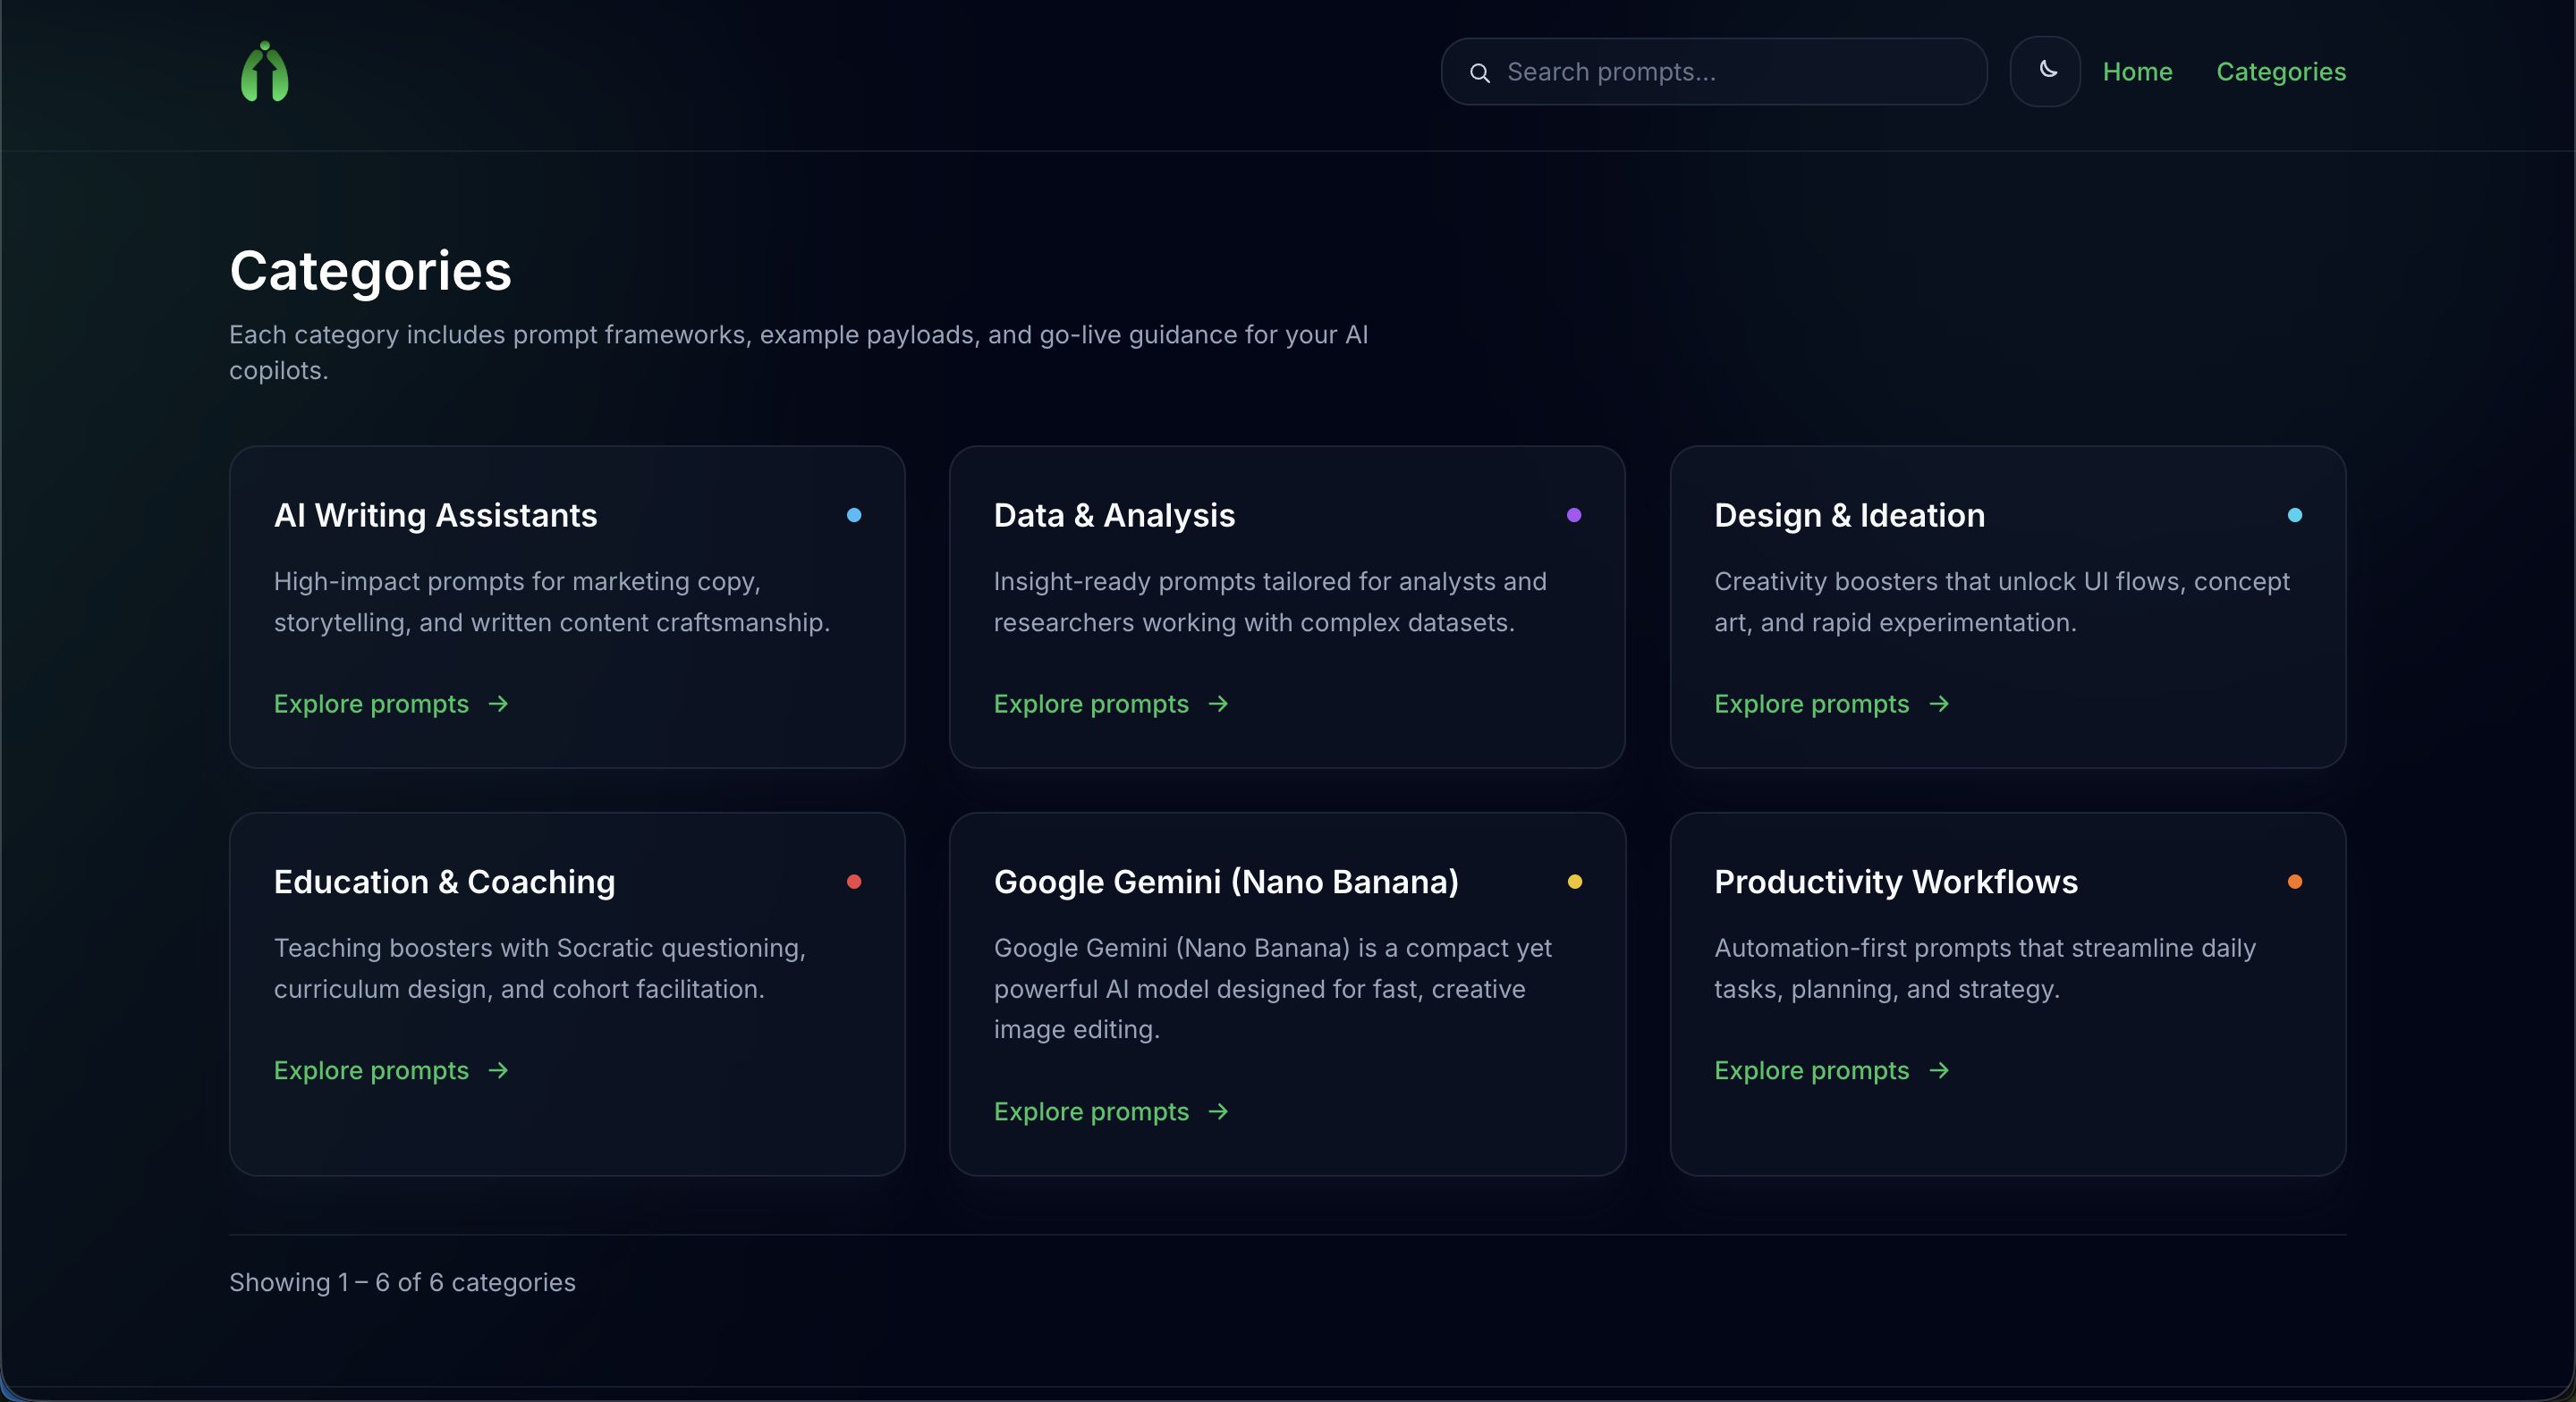Click arrow icon in AI Writing Assistants card

point(498,704)
